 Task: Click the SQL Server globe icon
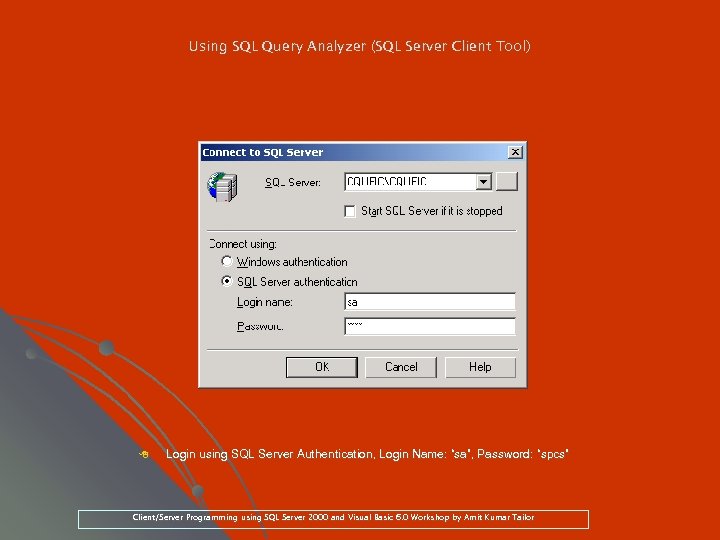click(222, 187)
